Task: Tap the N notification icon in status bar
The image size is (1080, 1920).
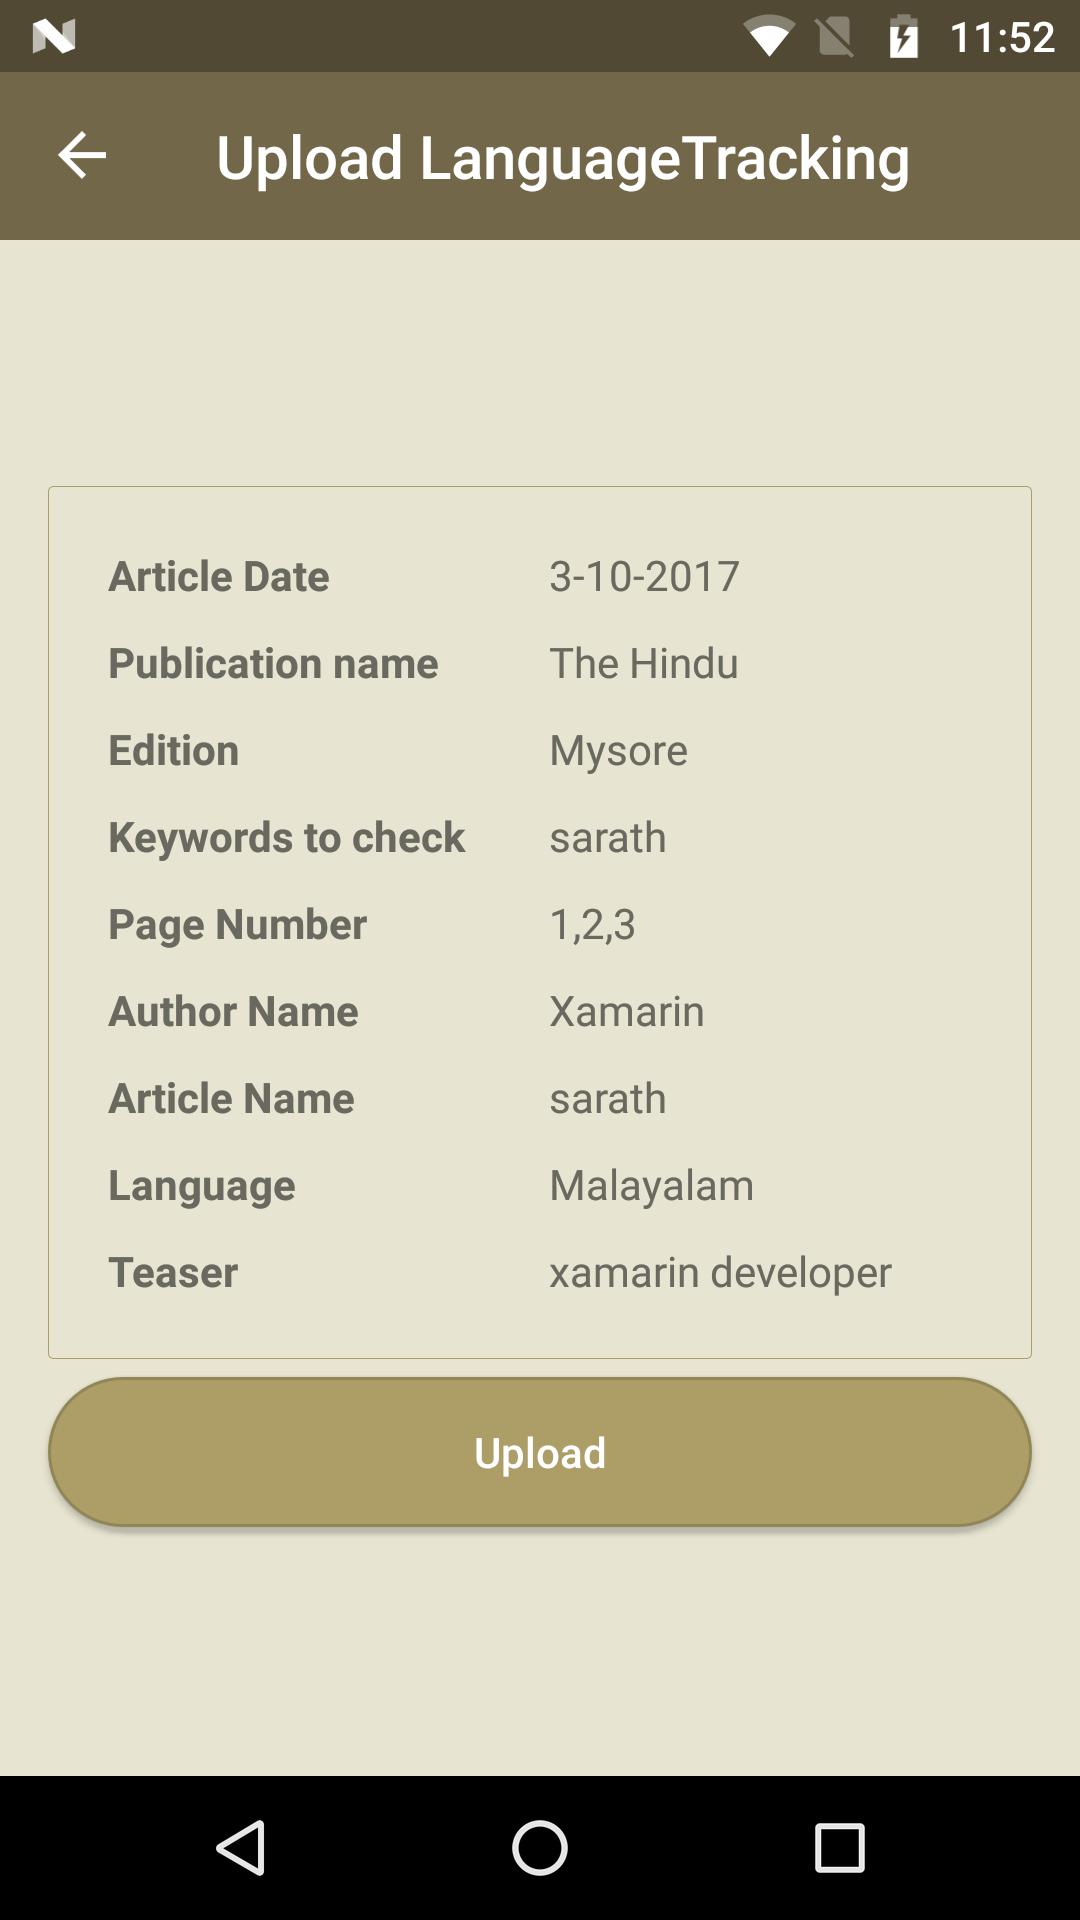Action: pyautogui.click(x=54, y=37)
